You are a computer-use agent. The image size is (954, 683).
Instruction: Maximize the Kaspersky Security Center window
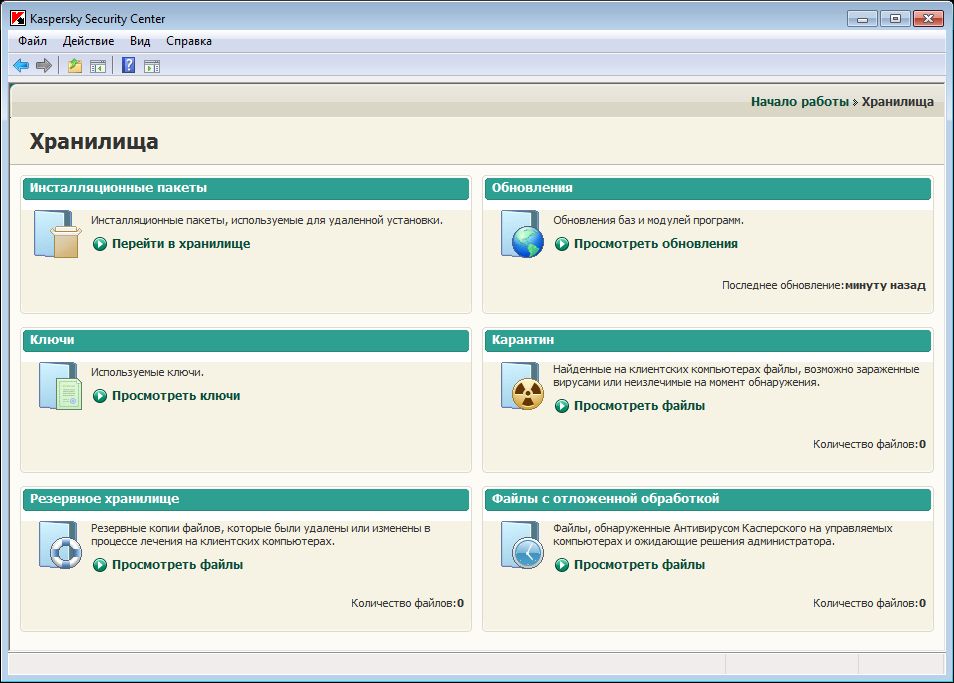895,19
